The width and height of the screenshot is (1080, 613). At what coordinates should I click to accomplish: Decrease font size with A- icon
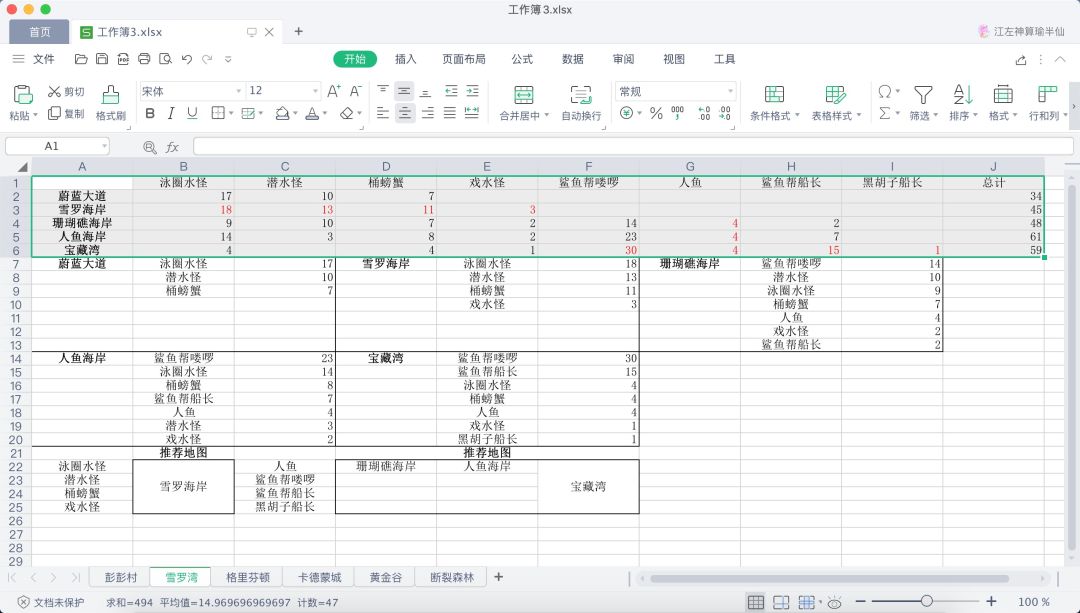(x=355, y=91)
